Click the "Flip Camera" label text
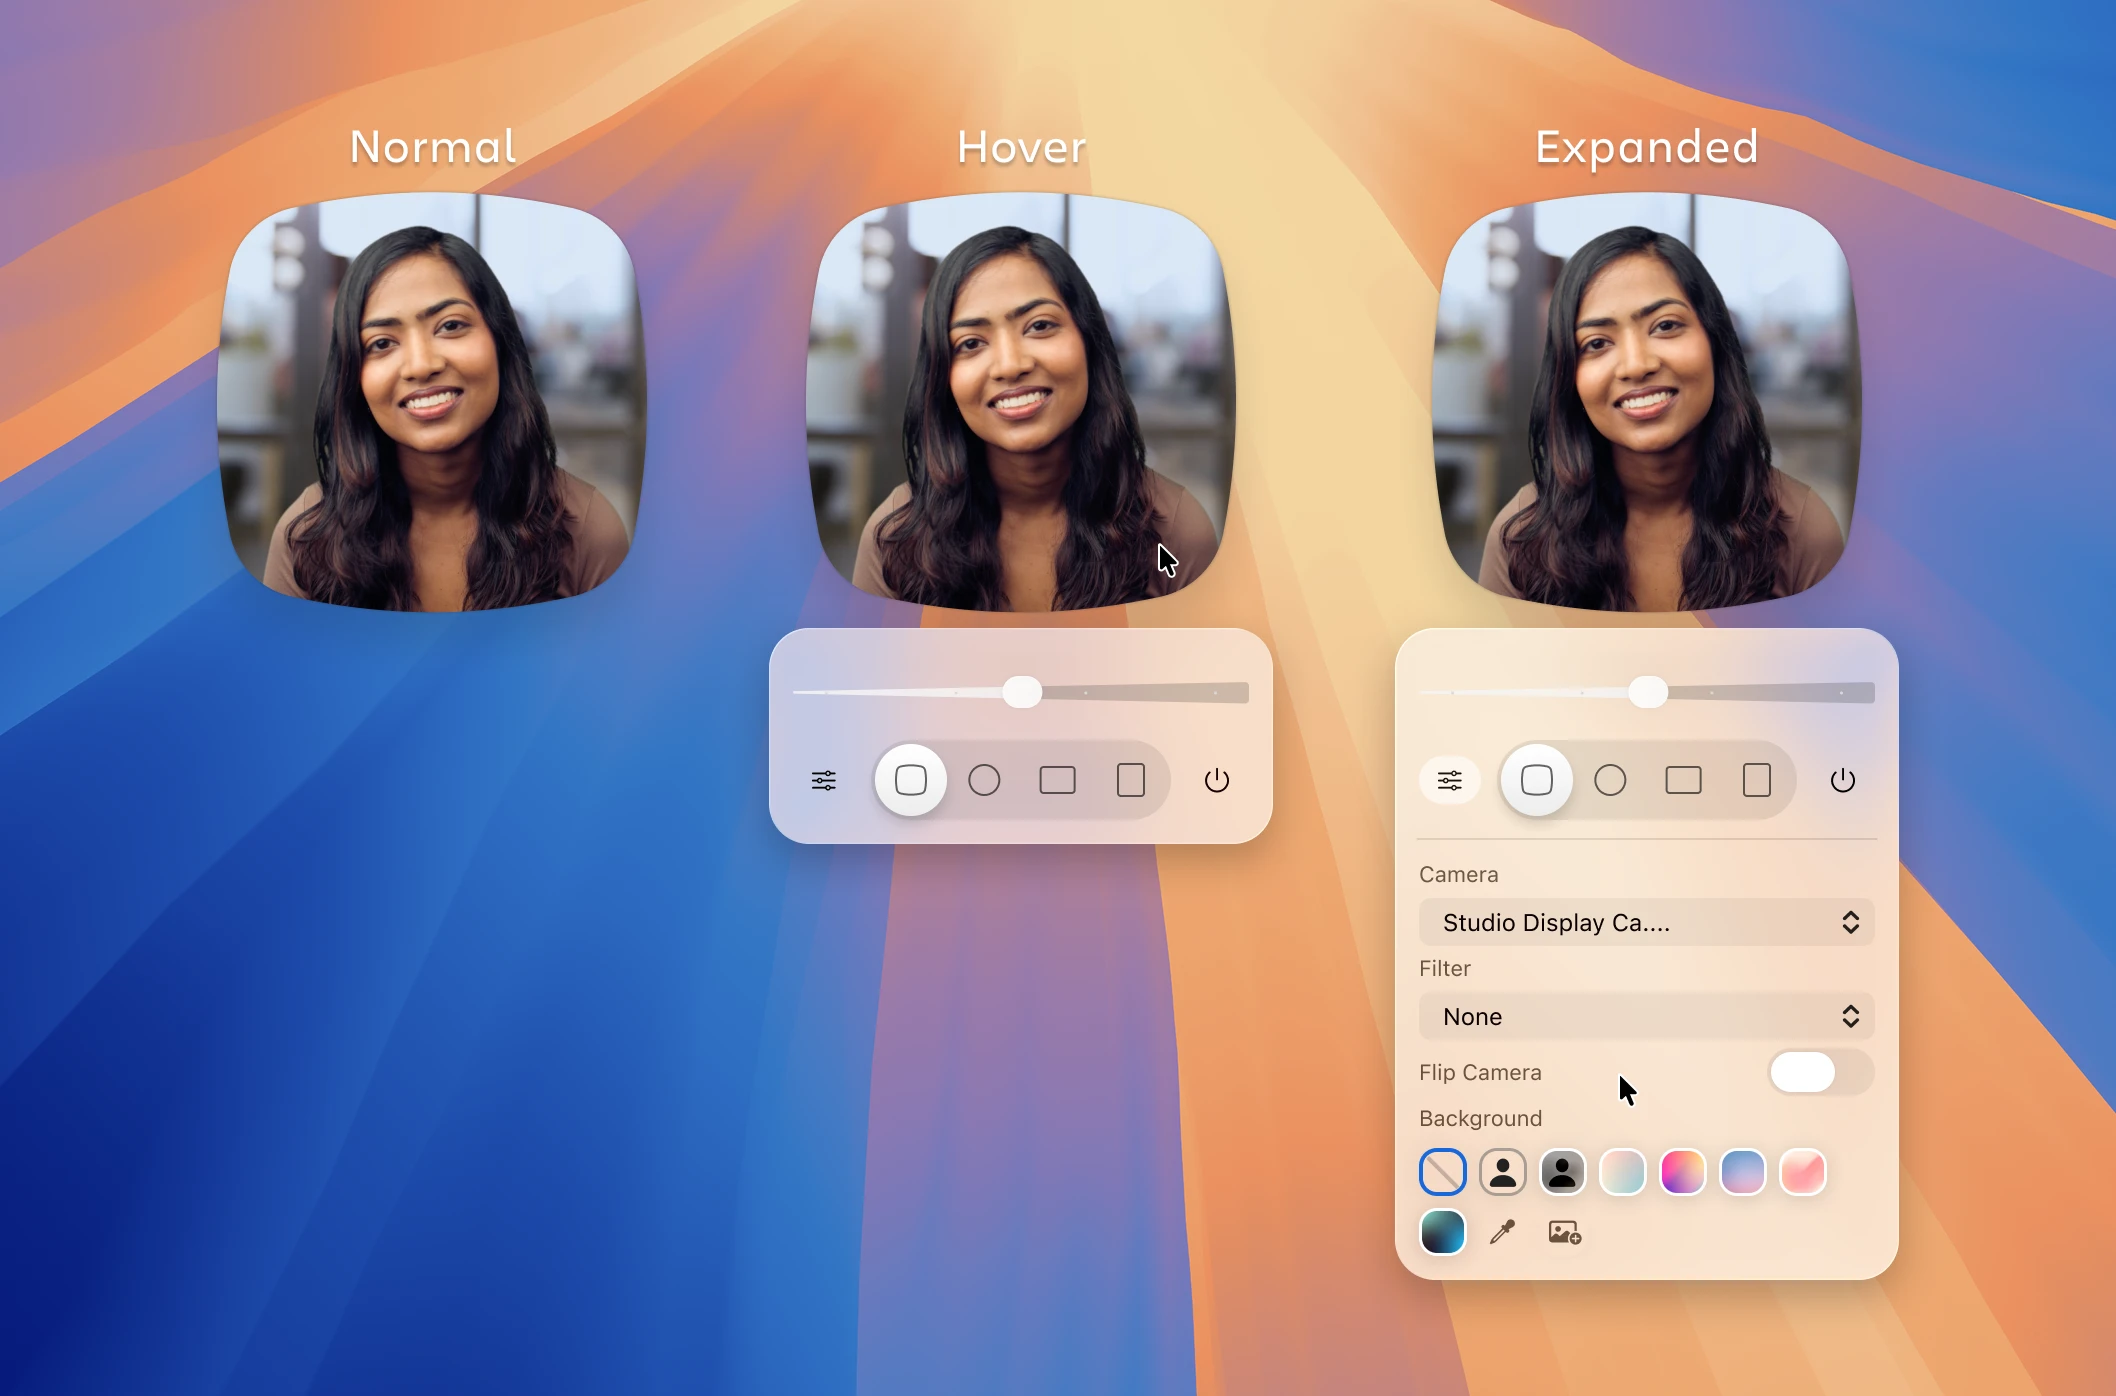Screen dimensions: 2116x1396 (1480, 1072)
